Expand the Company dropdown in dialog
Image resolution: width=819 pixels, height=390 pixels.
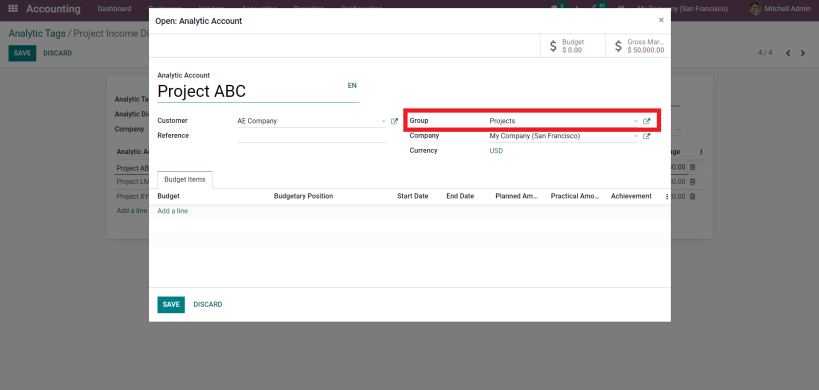point(636,136)
